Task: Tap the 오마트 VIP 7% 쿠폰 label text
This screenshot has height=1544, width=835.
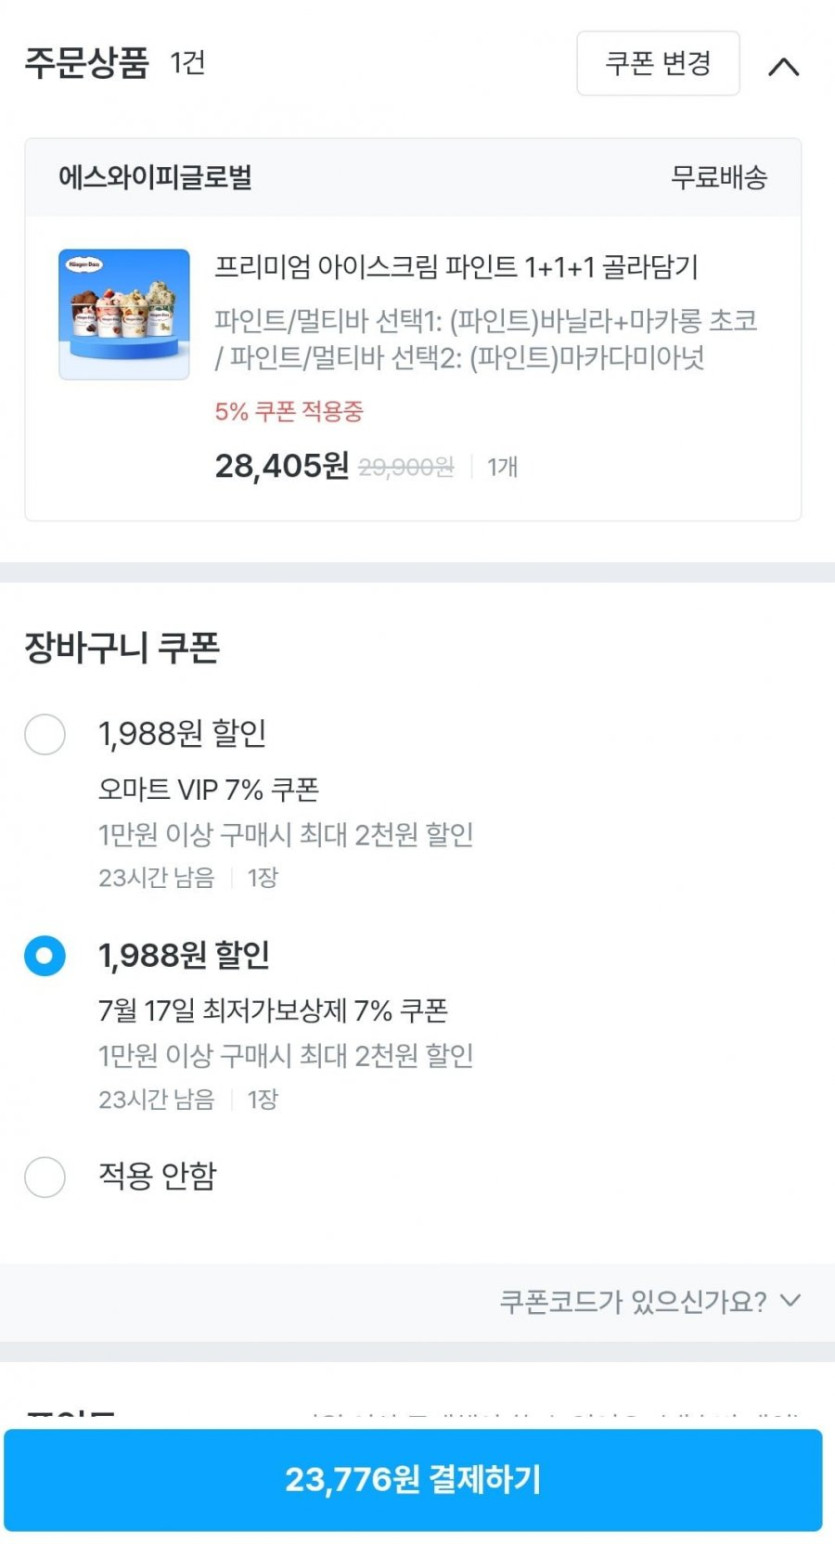Action: 208,790
